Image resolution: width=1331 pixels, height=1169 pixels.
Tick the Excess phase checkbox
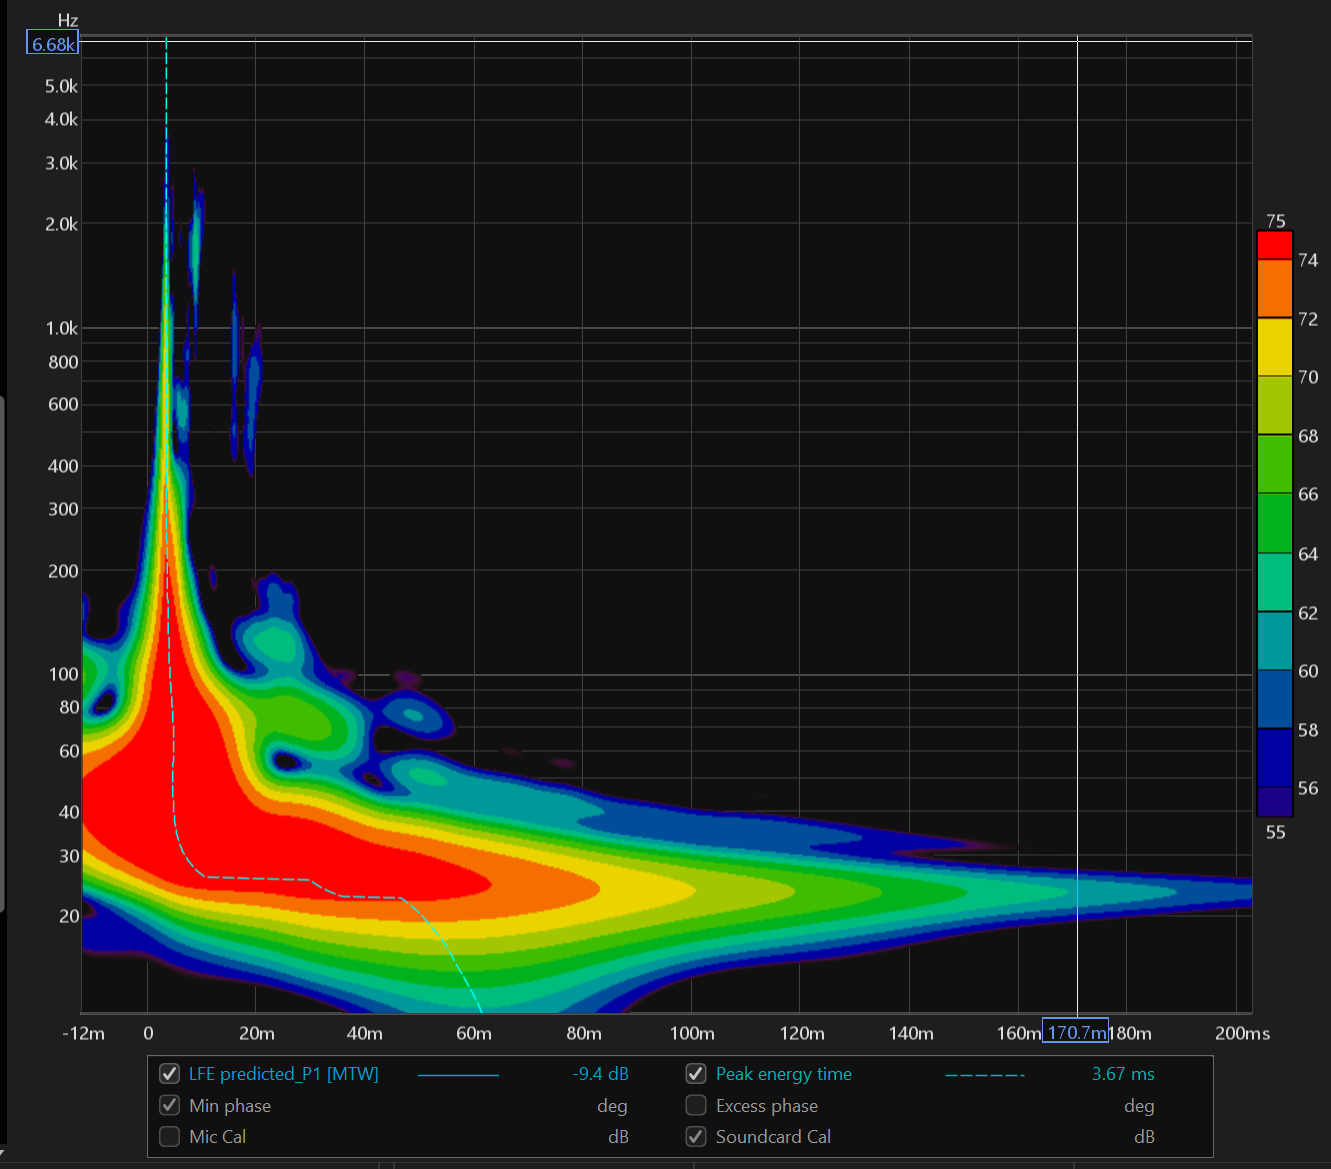tap(696, 1105)
